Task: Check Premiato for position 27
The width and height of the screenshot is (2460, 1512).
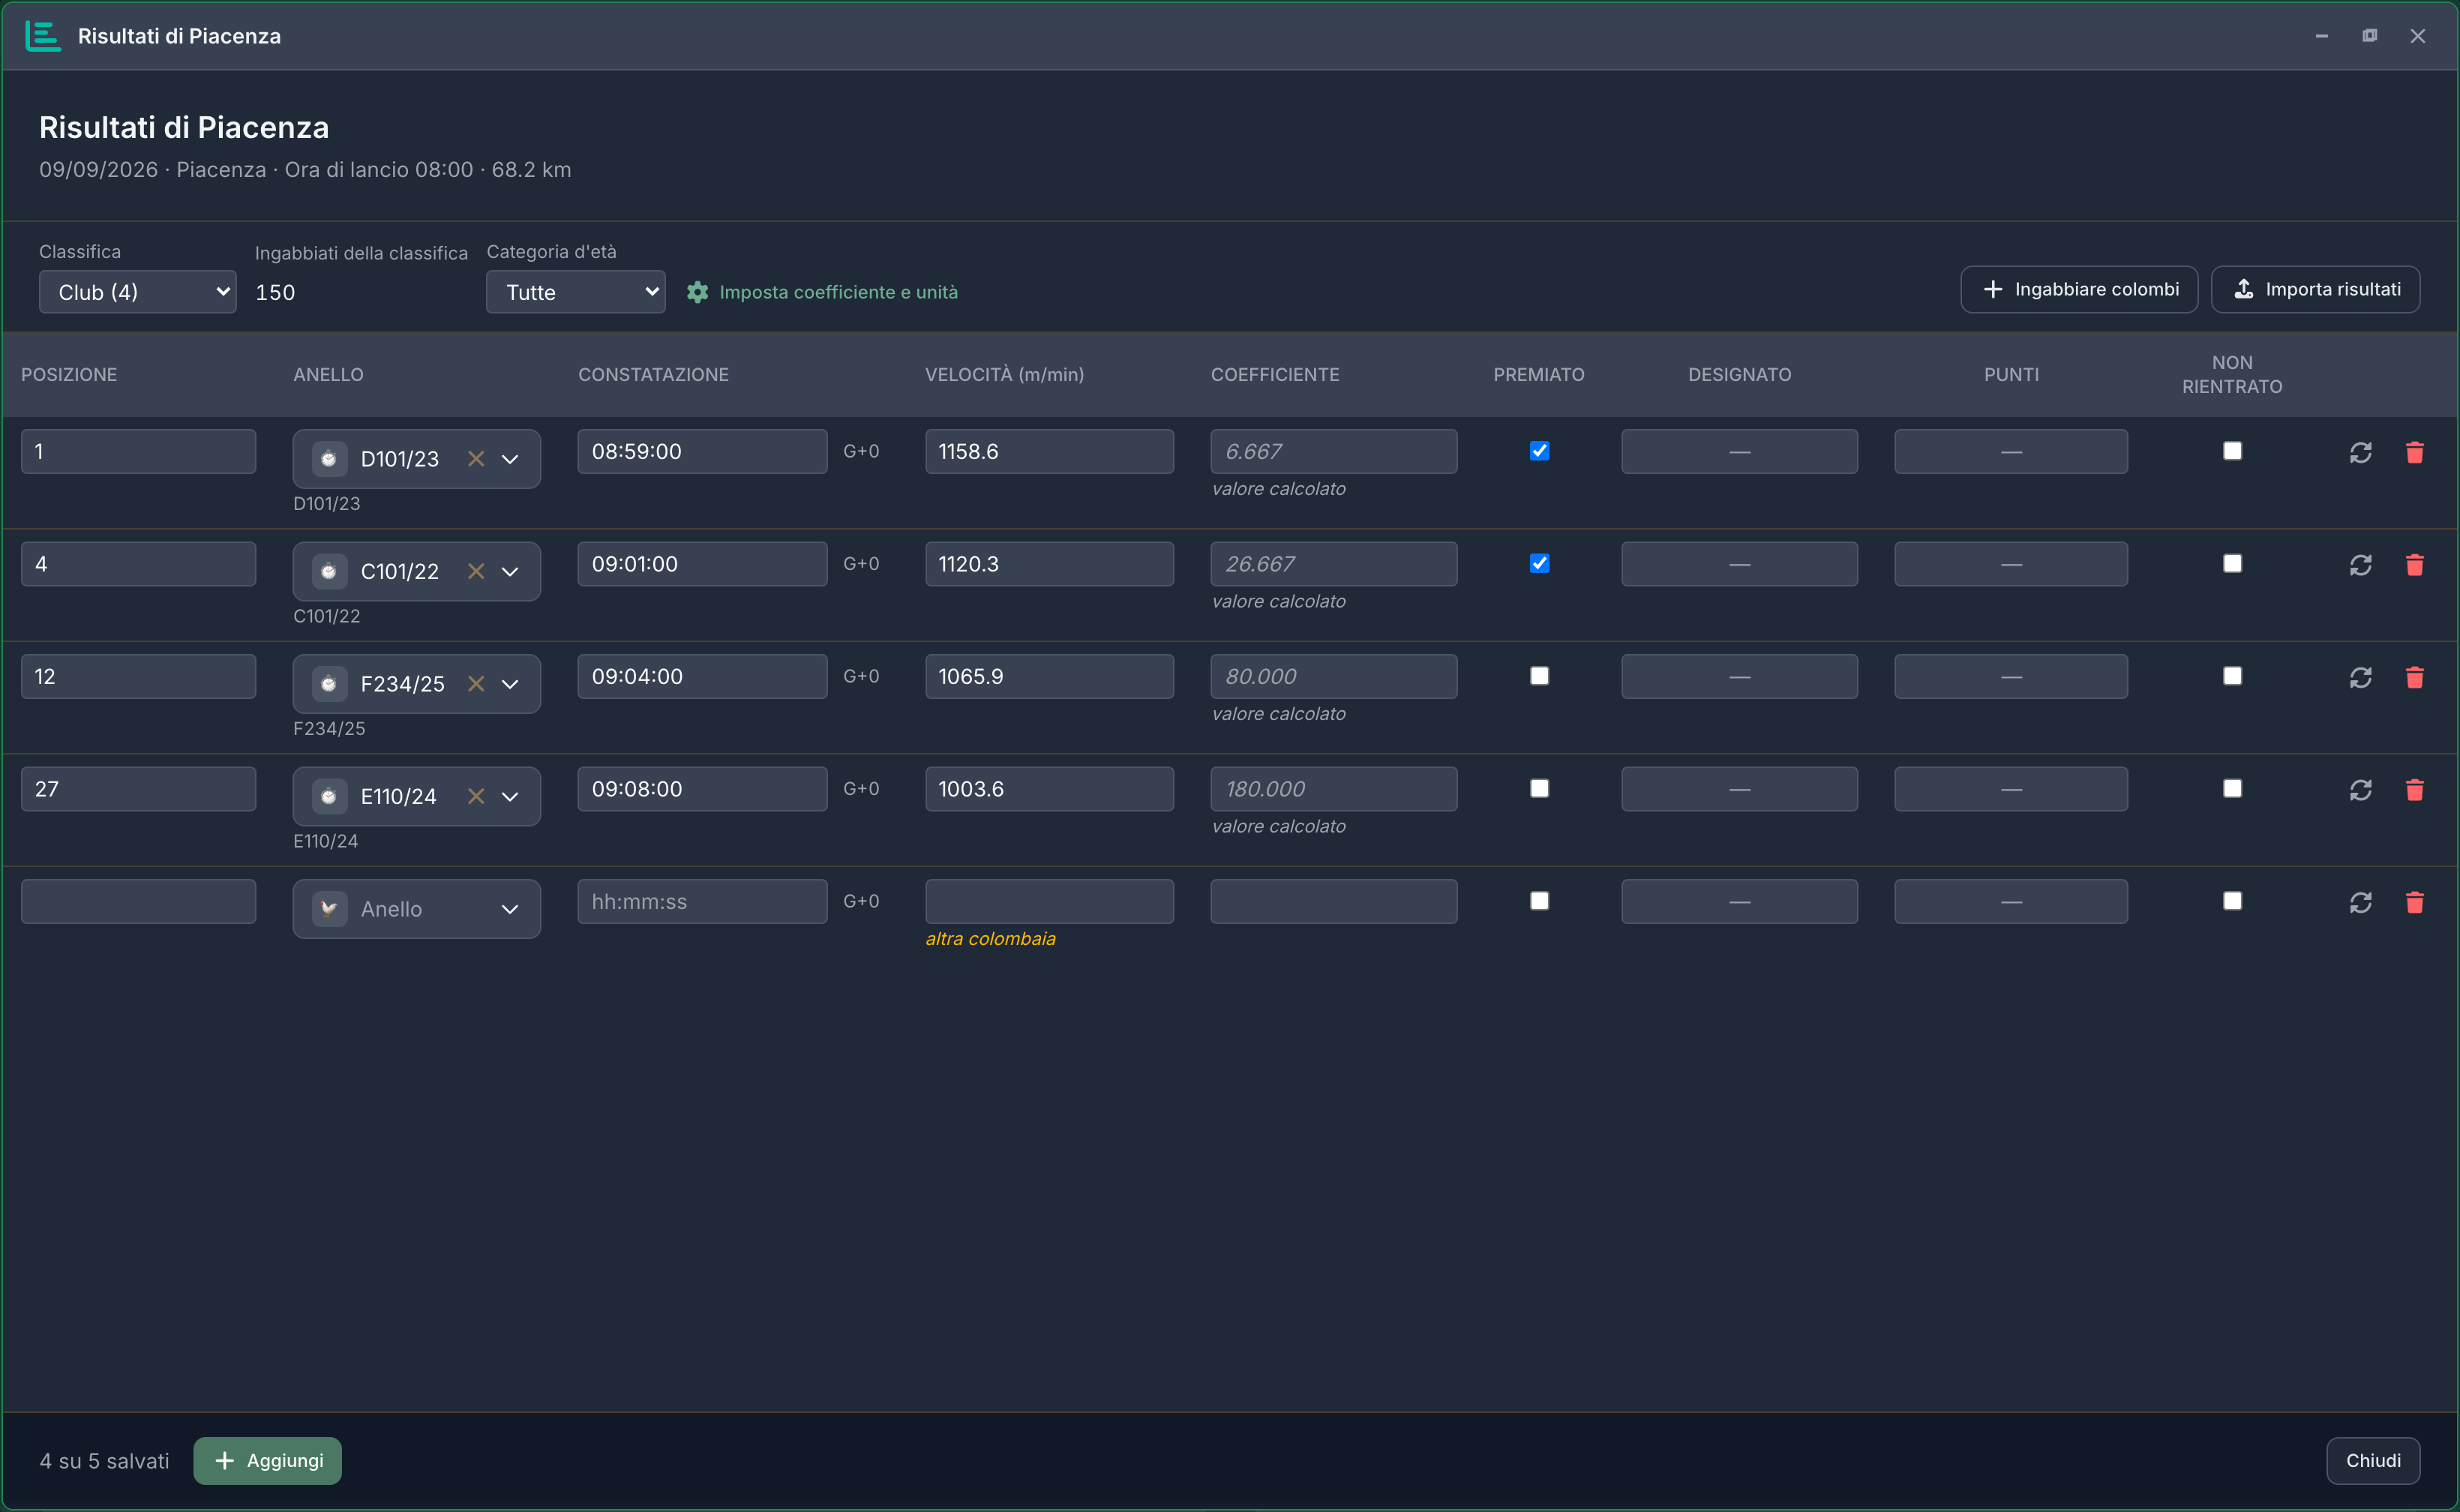Action: tap(1539, 788)
